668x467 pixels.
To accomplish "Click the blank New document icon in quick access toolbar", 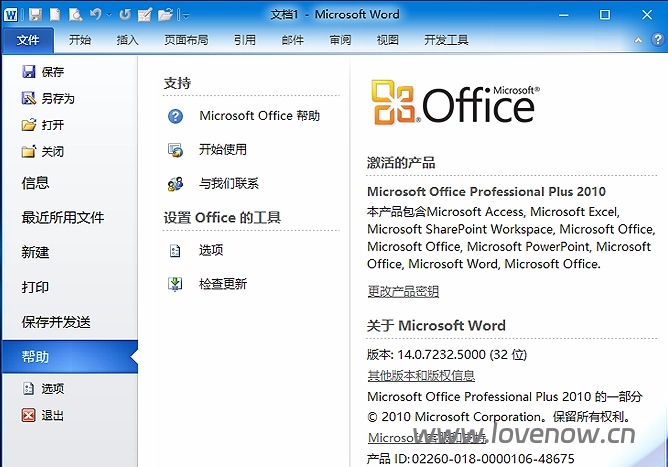I will [55, 15].
